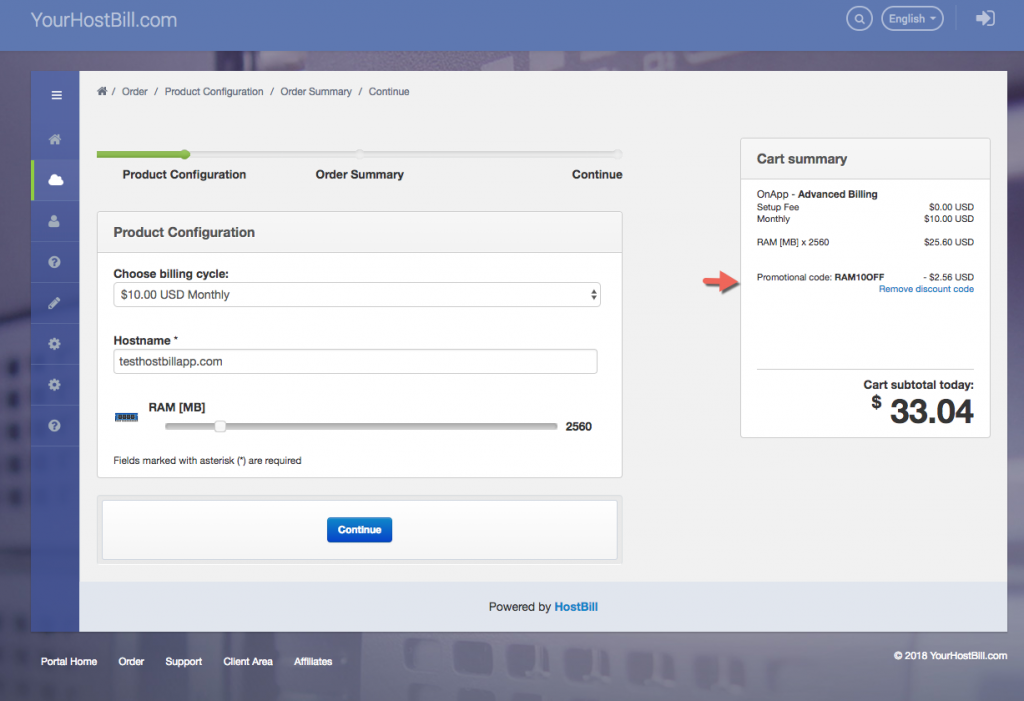Open Client Area in footer menu

tap(248, 661)
